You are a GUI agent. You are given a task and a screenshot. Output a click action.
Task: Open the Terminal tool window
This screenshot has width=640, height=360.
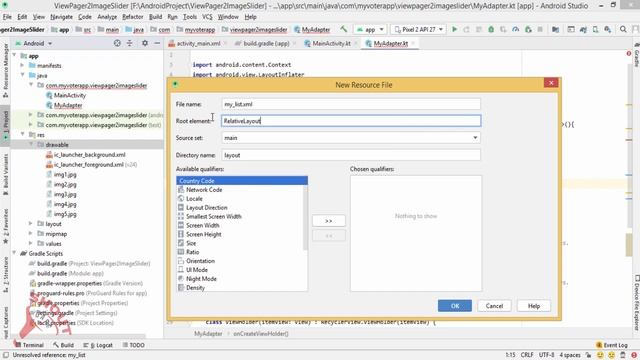pyautogui.click(x=29, y=345)
